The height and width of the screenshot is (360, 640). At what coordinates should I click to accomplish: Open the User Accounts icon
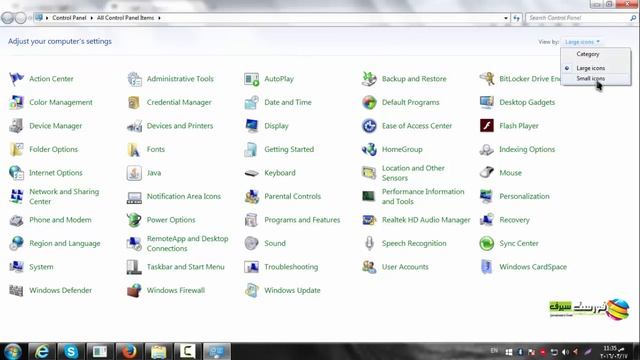[369, 267]
